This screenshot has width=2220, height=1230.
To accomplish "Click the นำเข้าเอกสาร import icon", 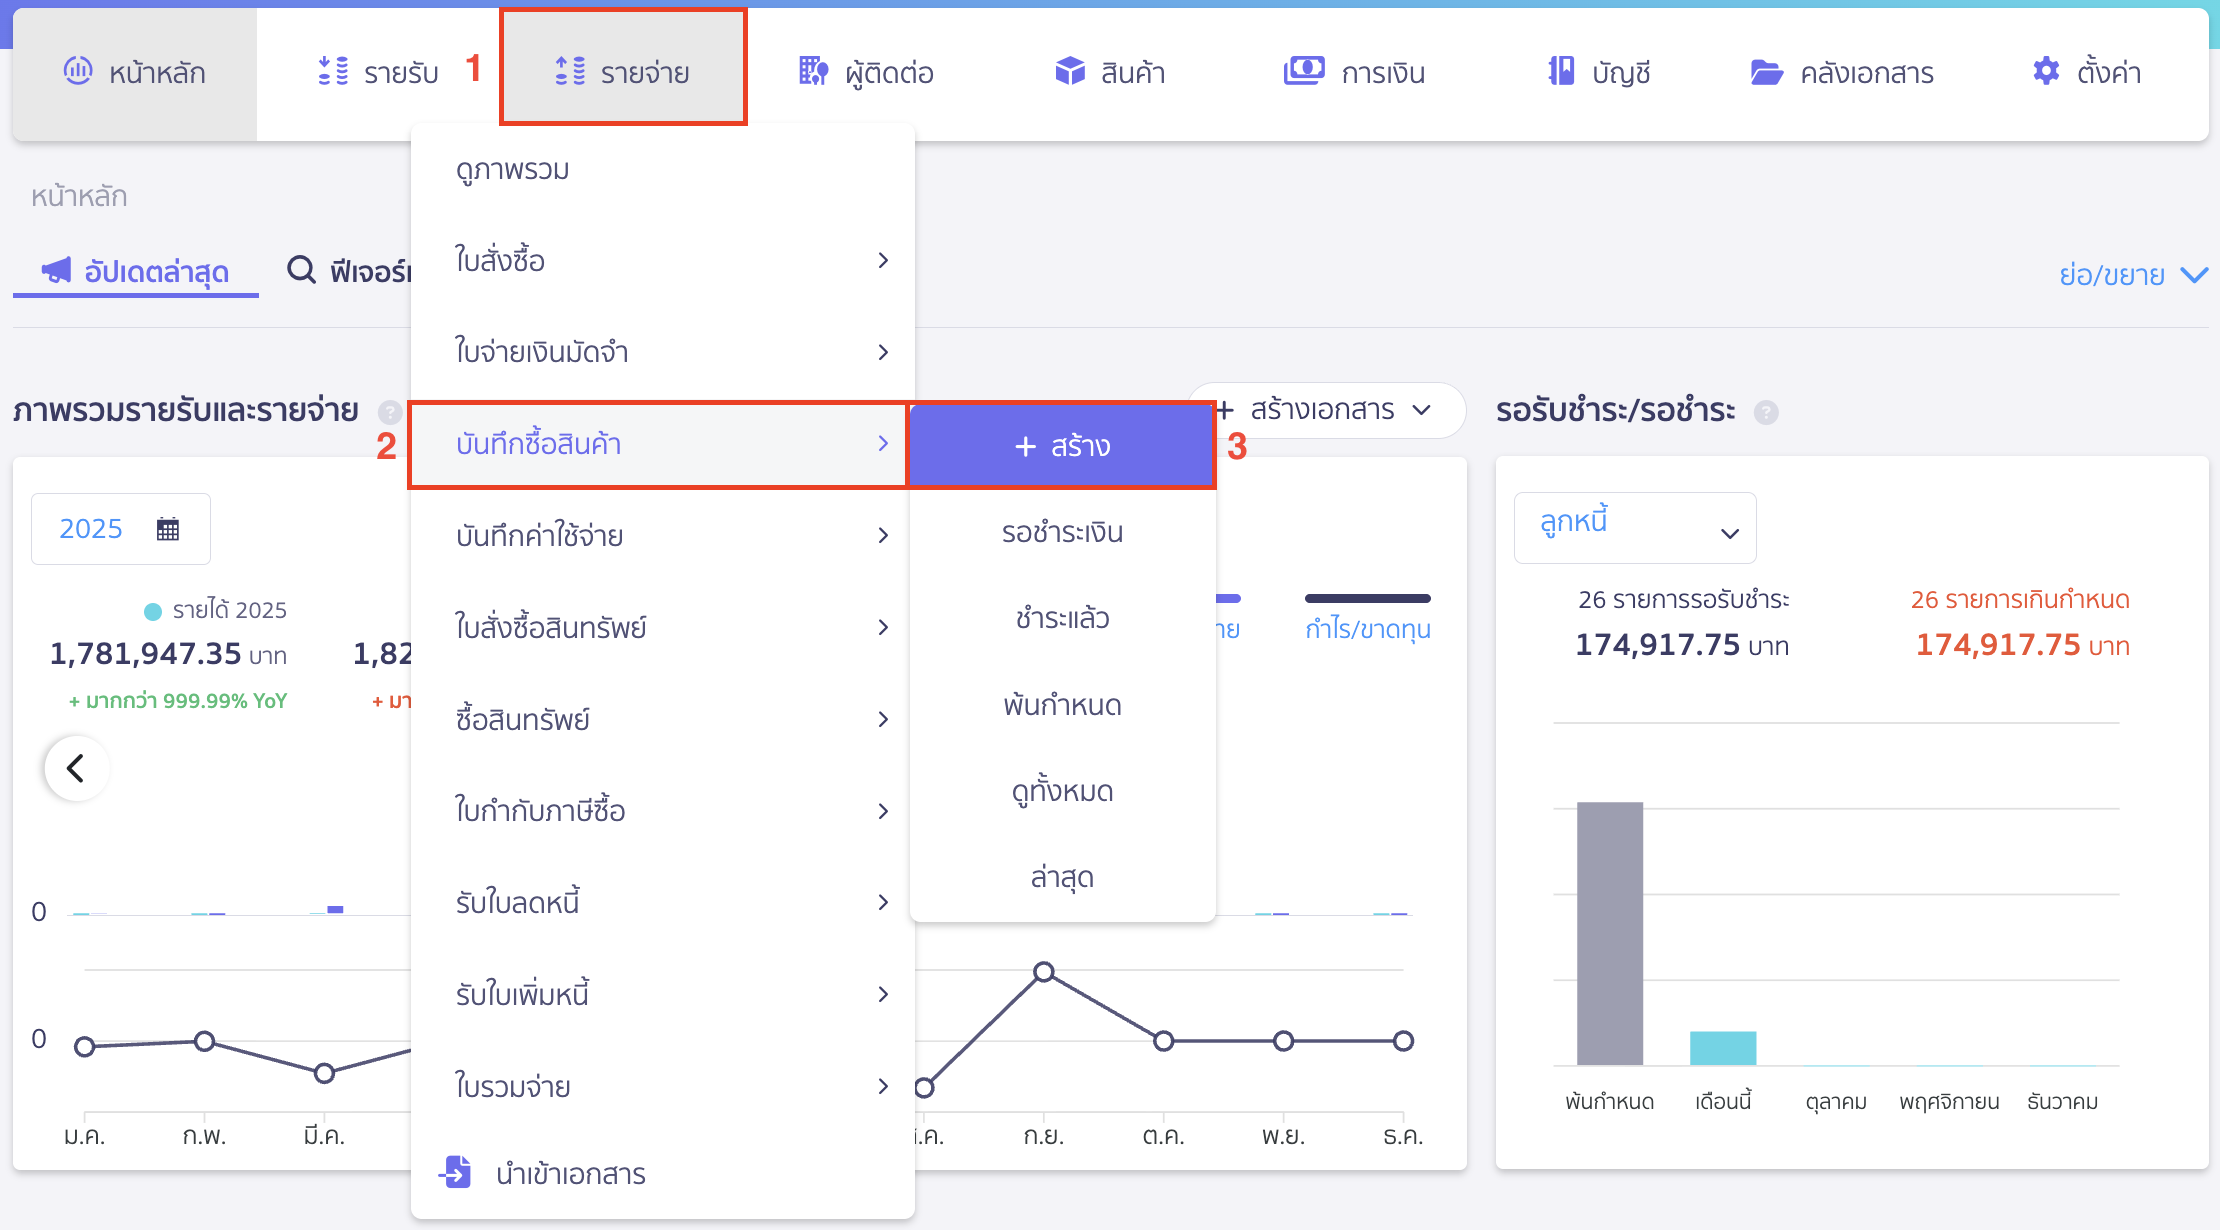I will coord(456,1172).
